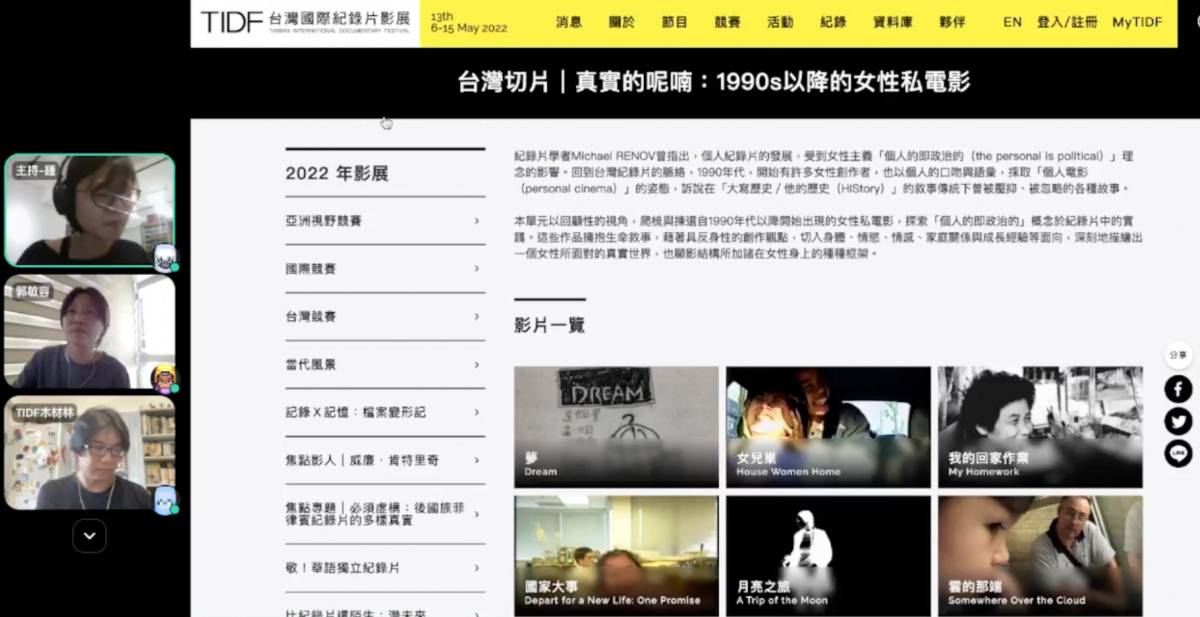Click 2022 年影展 sidebar heading

point(337,173)
